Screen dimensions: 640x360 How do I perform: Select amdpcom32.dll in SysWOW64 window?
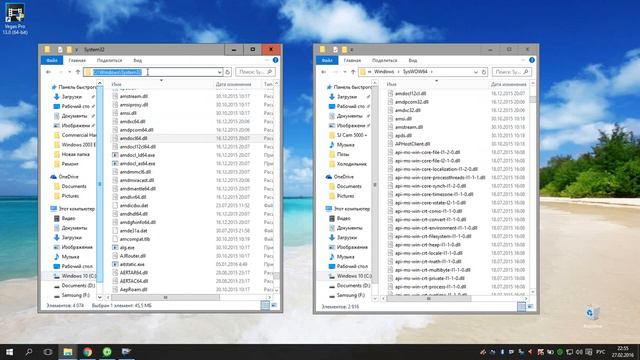tap(411, 102)
